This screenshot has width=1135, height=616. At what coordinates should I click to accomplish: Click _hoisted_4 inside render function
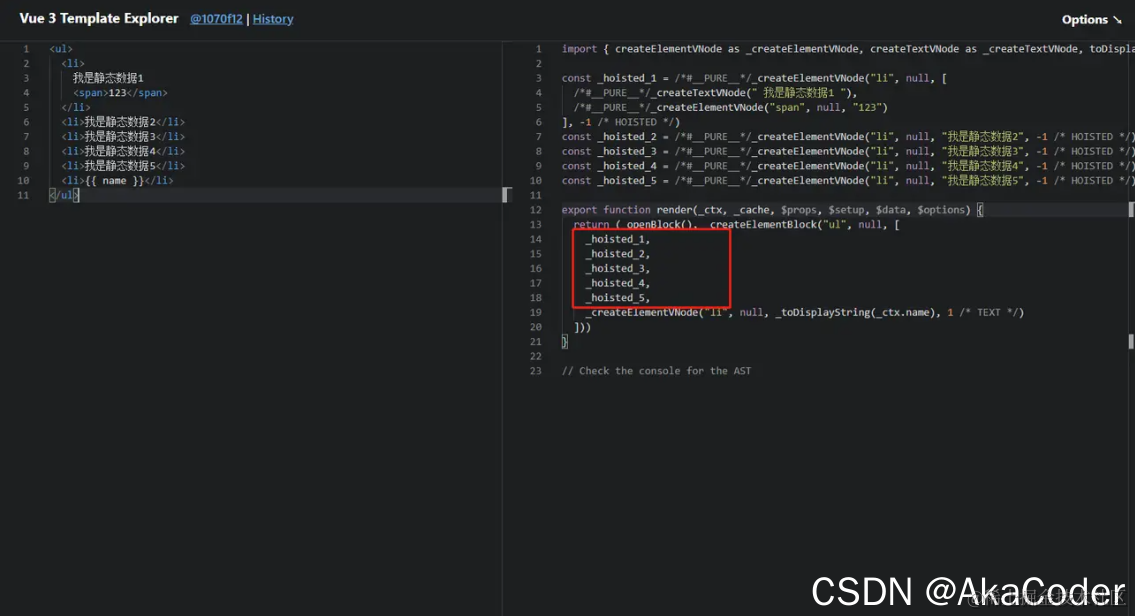[618, 284]
